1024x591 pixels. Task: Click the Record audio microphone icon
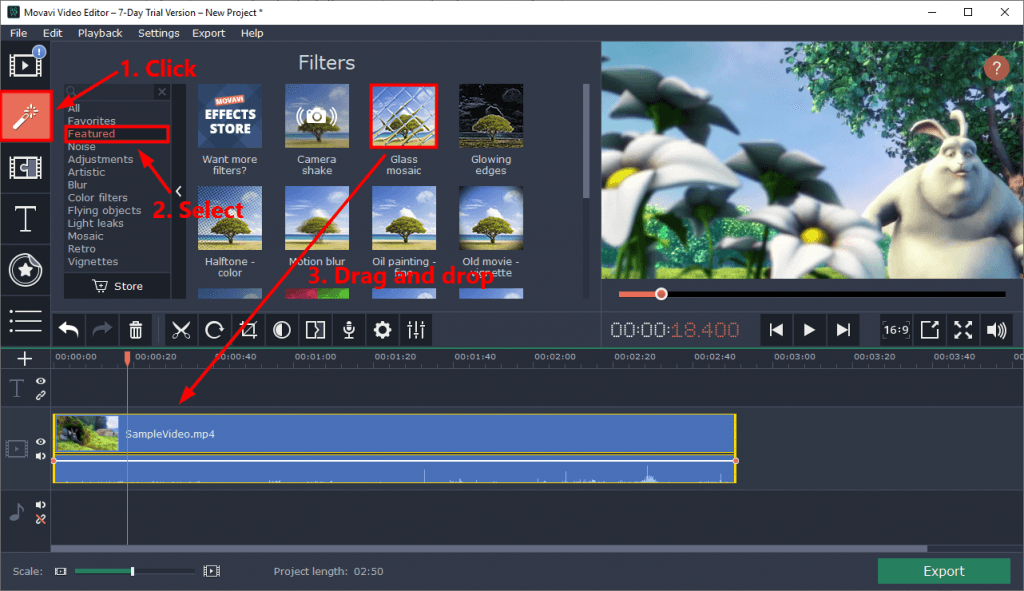348,330
